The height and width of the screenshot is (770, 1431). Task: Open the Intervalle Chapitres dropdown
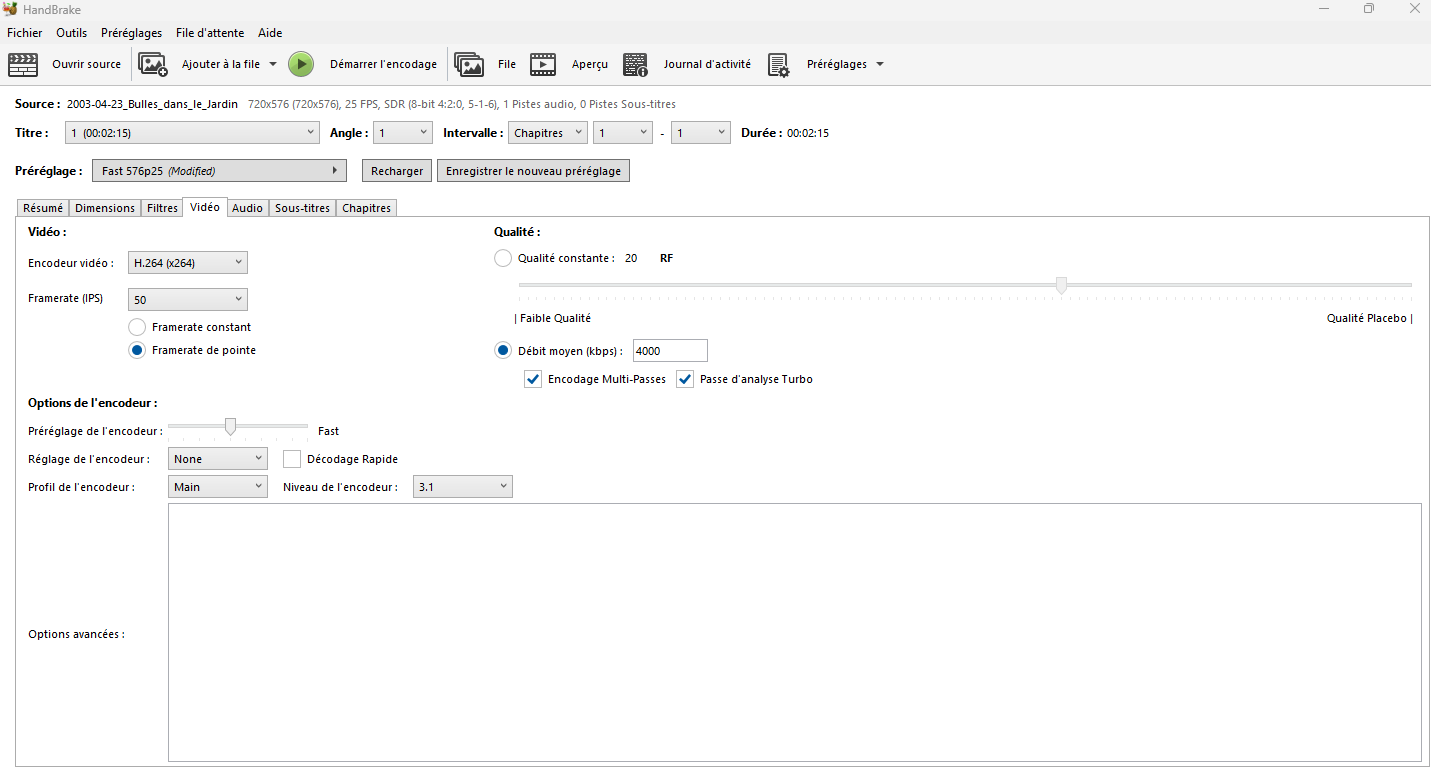547,133
